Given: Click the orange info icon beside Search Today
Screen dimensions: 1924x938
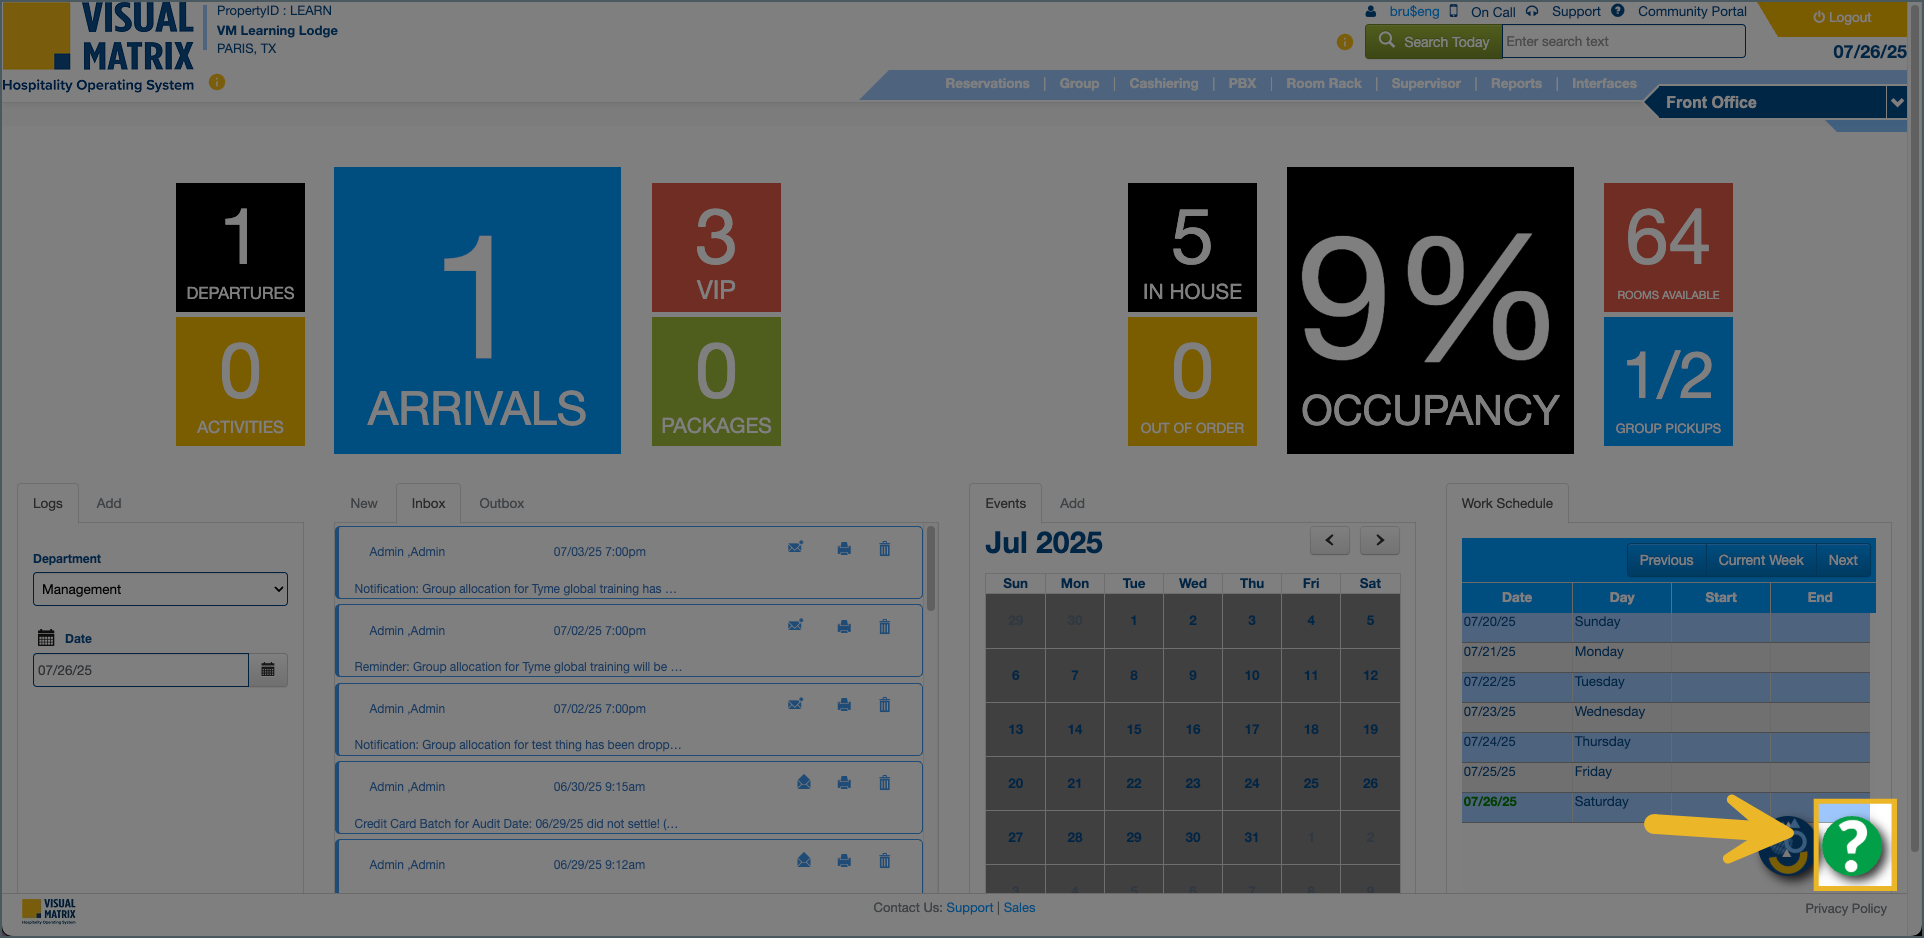Looking at the screenshot, I should [x=1344, y=42].
